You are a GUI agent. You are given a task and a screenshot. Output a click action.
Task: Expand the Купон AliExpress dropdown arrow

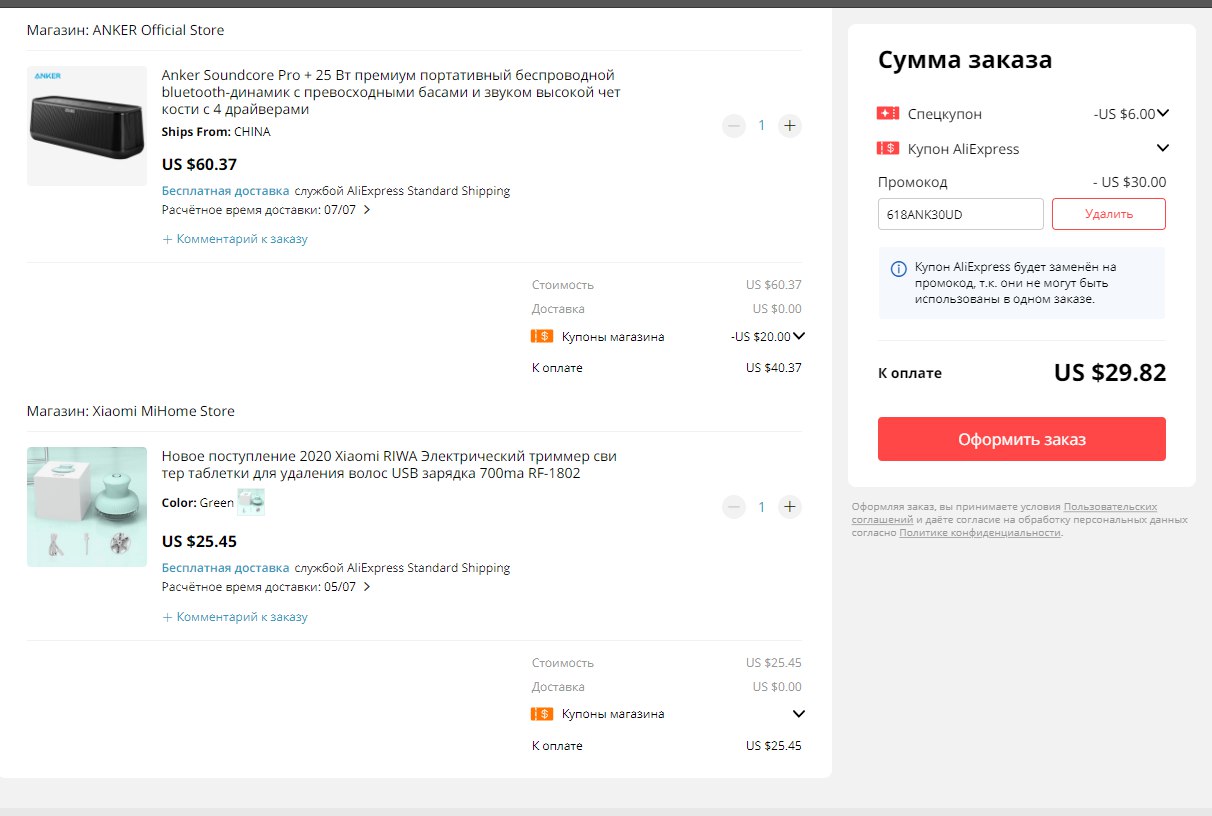(1163, 148)
